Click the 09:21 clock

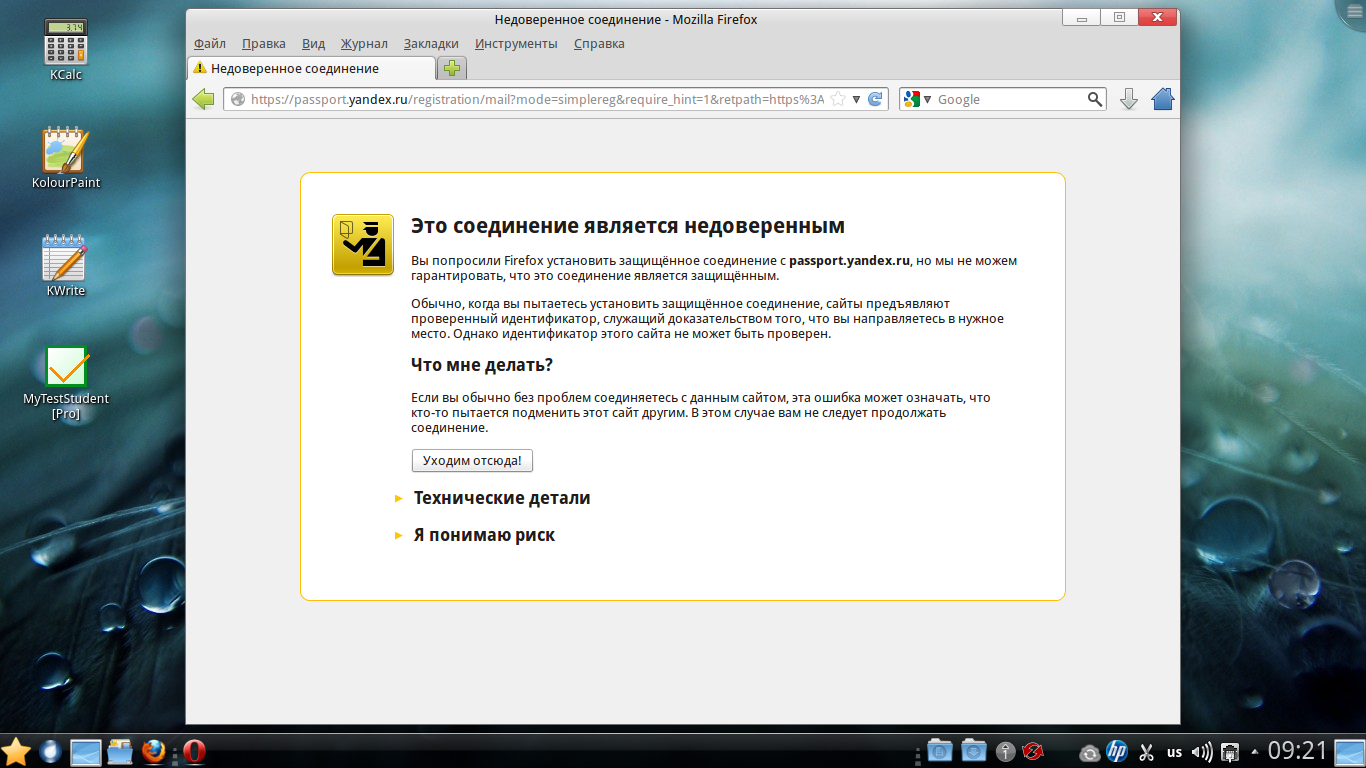pyautogui.click(x=1297, y=751)
